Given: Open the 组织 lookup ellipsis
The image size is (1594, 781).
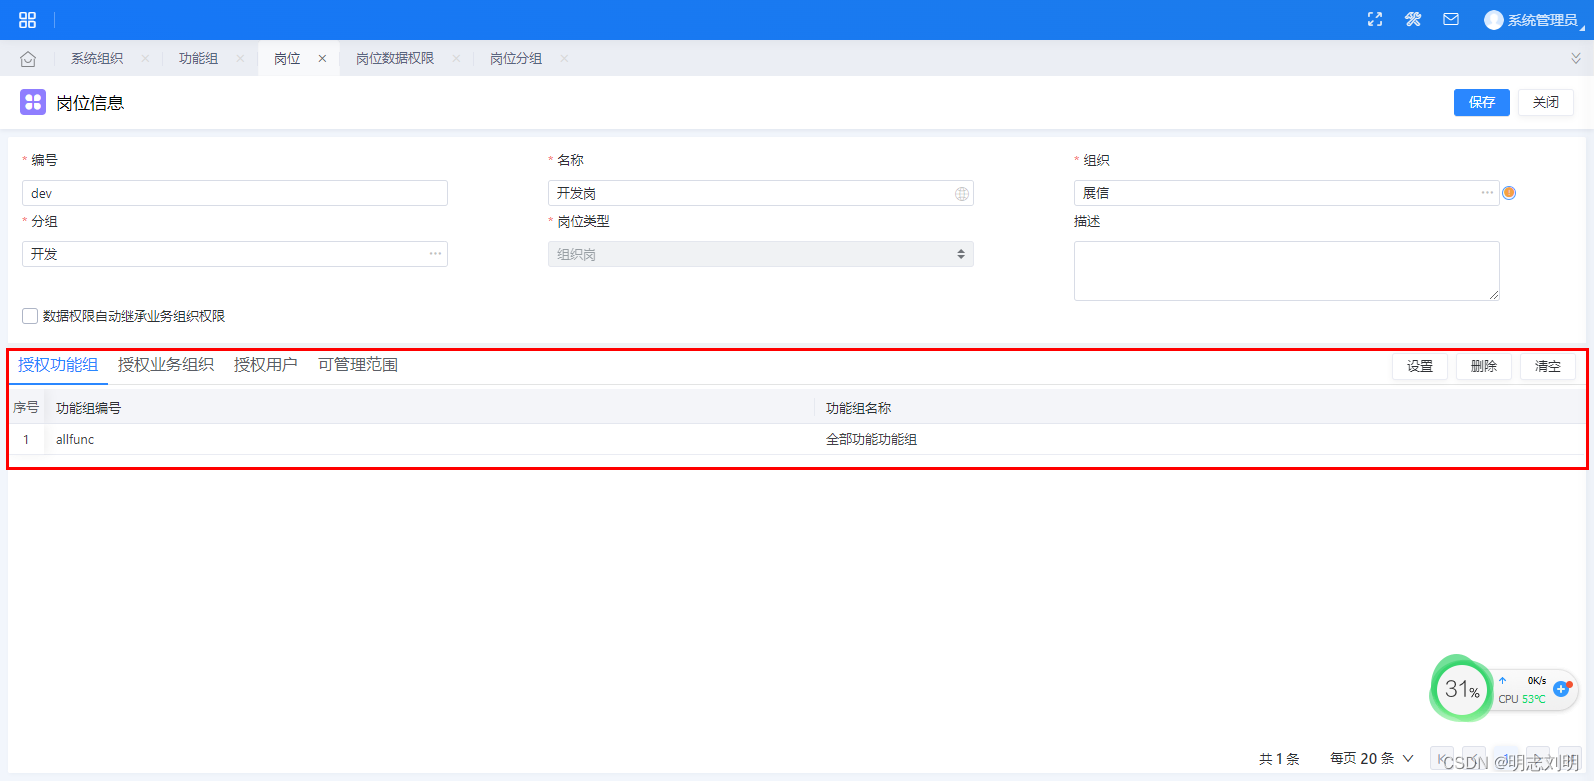Looking at the screenshot, I should pos(1487,193).
